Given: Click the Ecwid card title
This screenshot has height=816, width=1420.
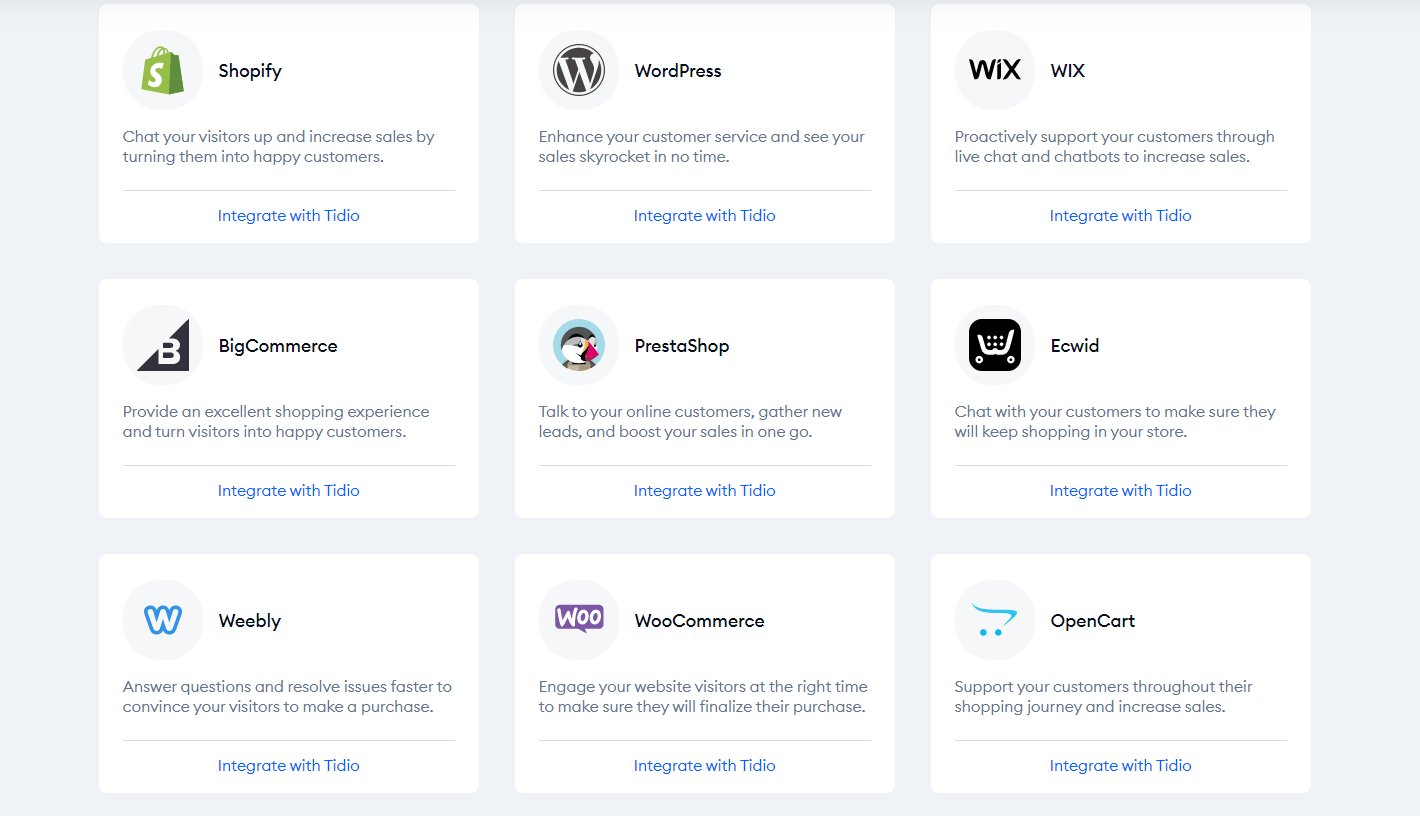Looking at the screenshot, I should 1075,346.
